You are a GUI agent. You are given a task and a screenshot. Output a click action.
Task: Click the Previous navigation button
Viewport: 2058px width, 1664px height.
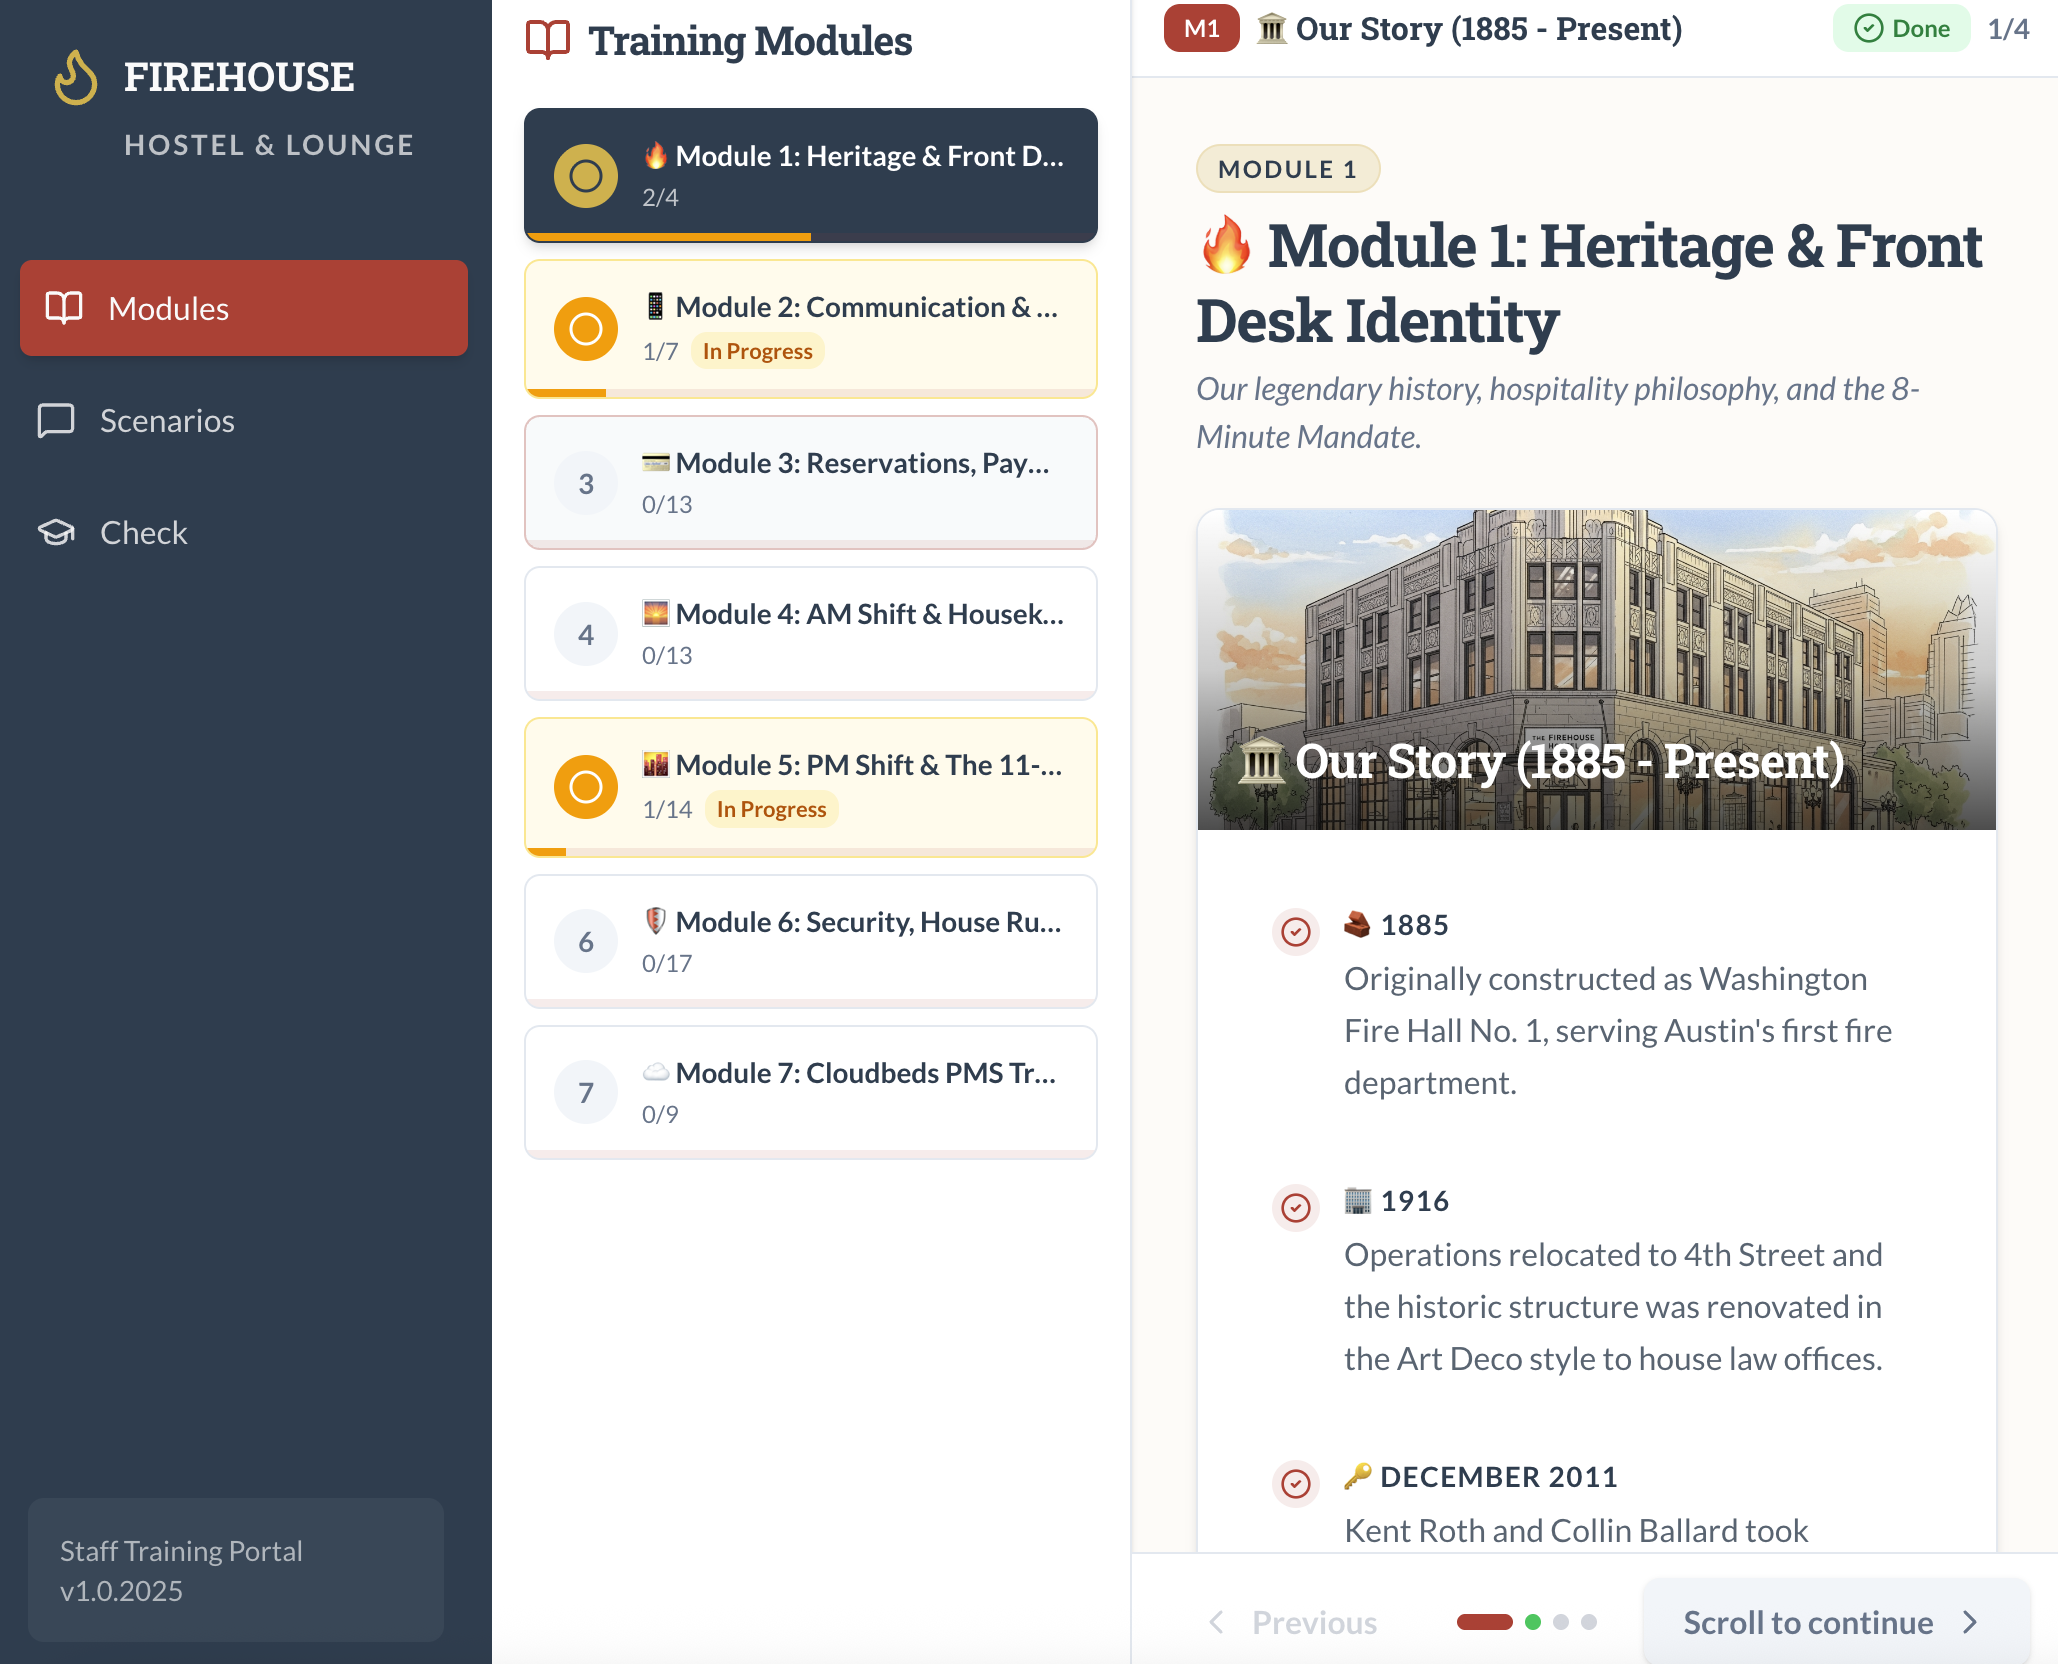pos(1294,1622)
